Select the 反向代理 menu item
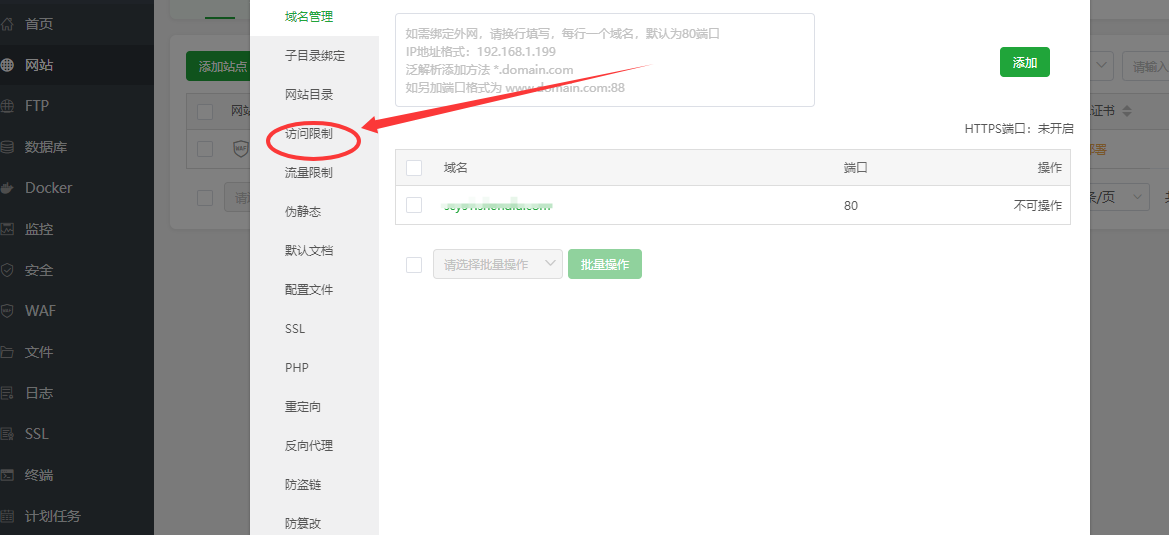This screenshot has height=535, width=1169. (x=309, y=446)
